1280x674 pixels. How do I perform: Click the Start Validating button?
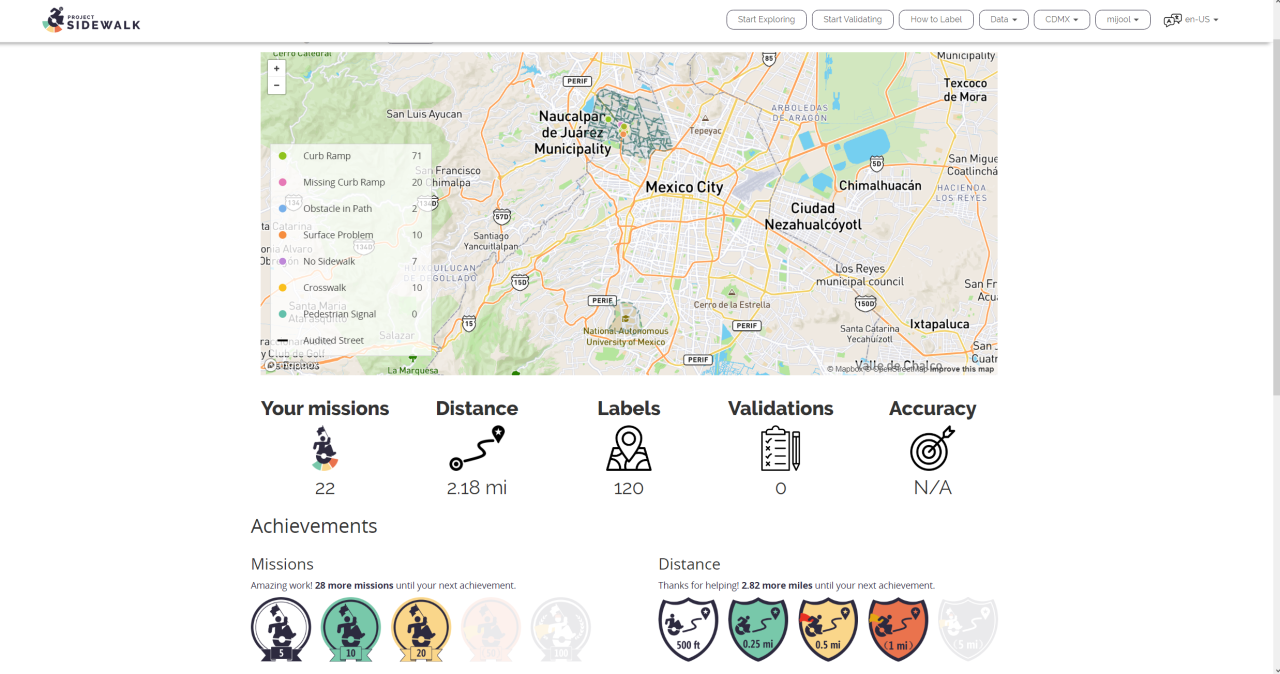[852, 19]
